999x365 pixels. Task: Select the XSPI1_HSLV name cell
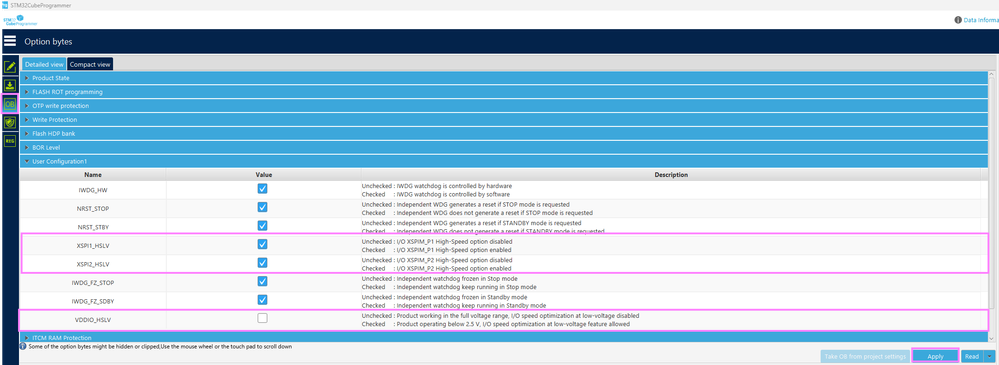92,245
